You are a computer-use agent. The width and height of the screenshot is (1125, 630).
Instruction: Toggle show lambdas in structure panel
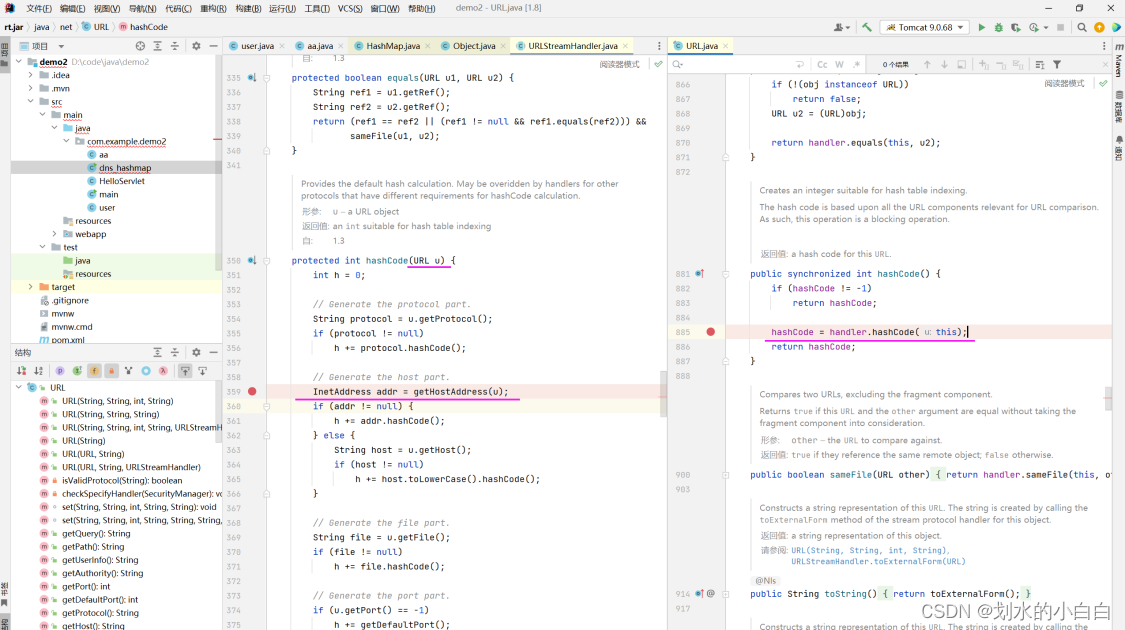pyautogui.click(x=164, y=371)
